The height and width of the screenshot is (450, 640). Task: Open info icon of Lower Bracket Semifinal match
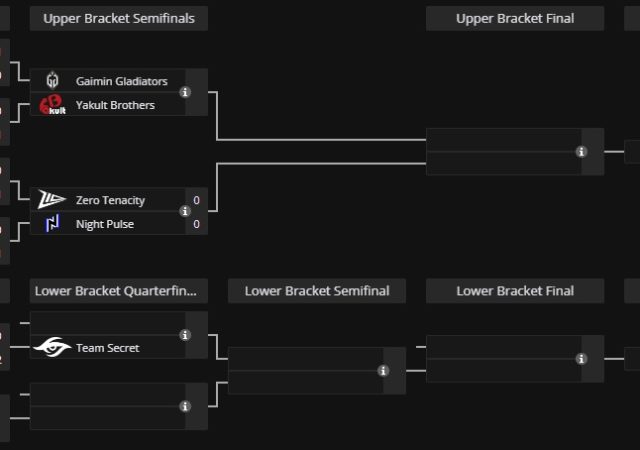pyautogui.click(x=383, y=371)
